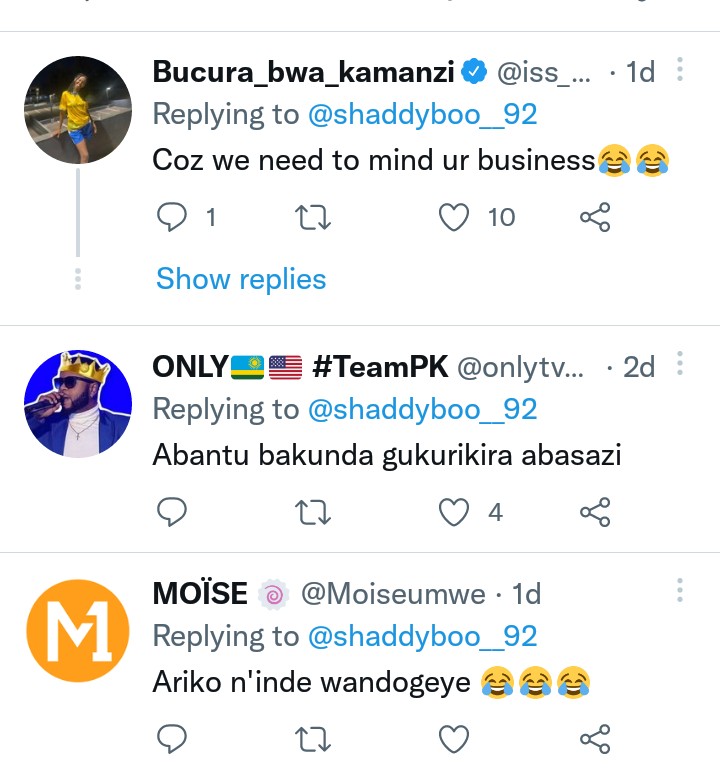Open more options for MOÏSE's tweet
The image size is (720, 769).
[680, 591]
